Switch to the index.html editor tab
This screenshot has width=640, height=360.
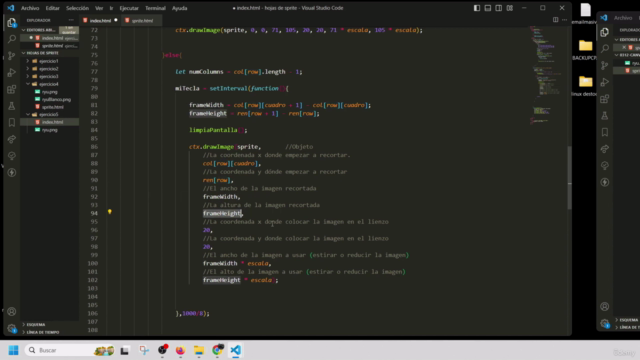coord(100,20)
